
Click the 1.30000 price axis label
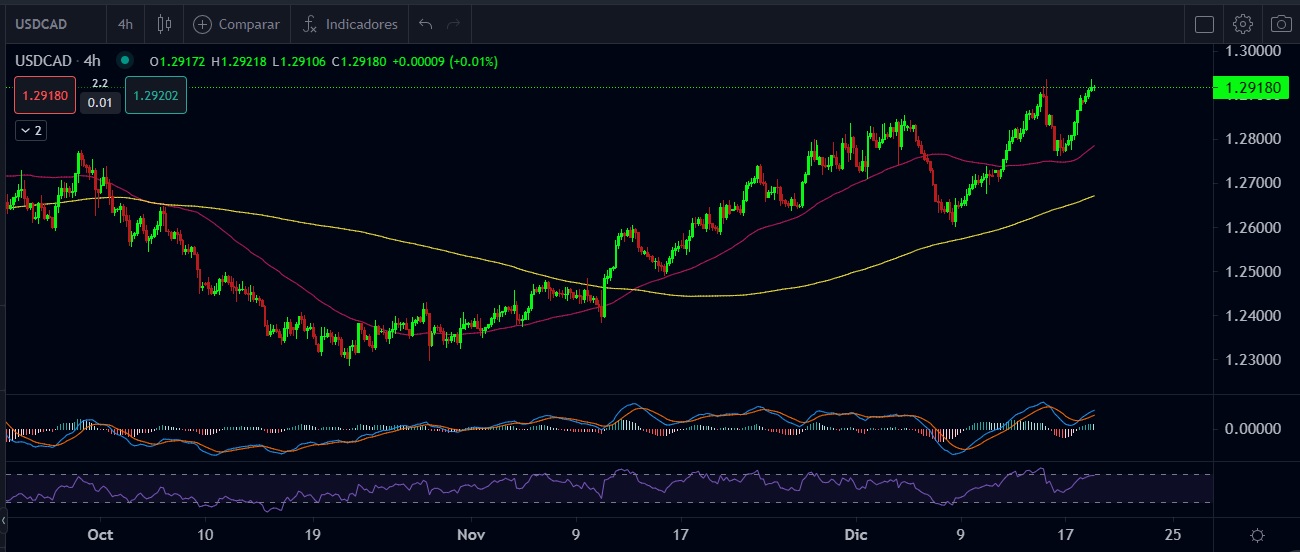1252,50
